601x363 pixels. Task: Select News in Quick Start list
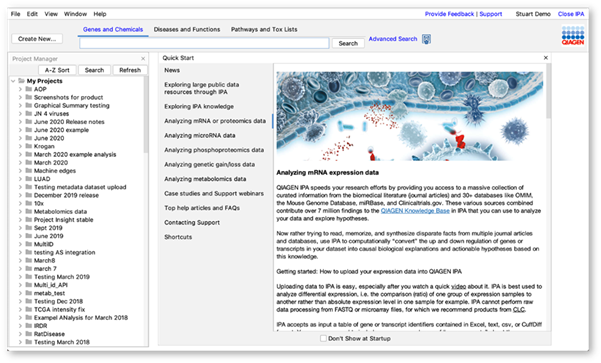pyautogui.click(x=172, y=70)
